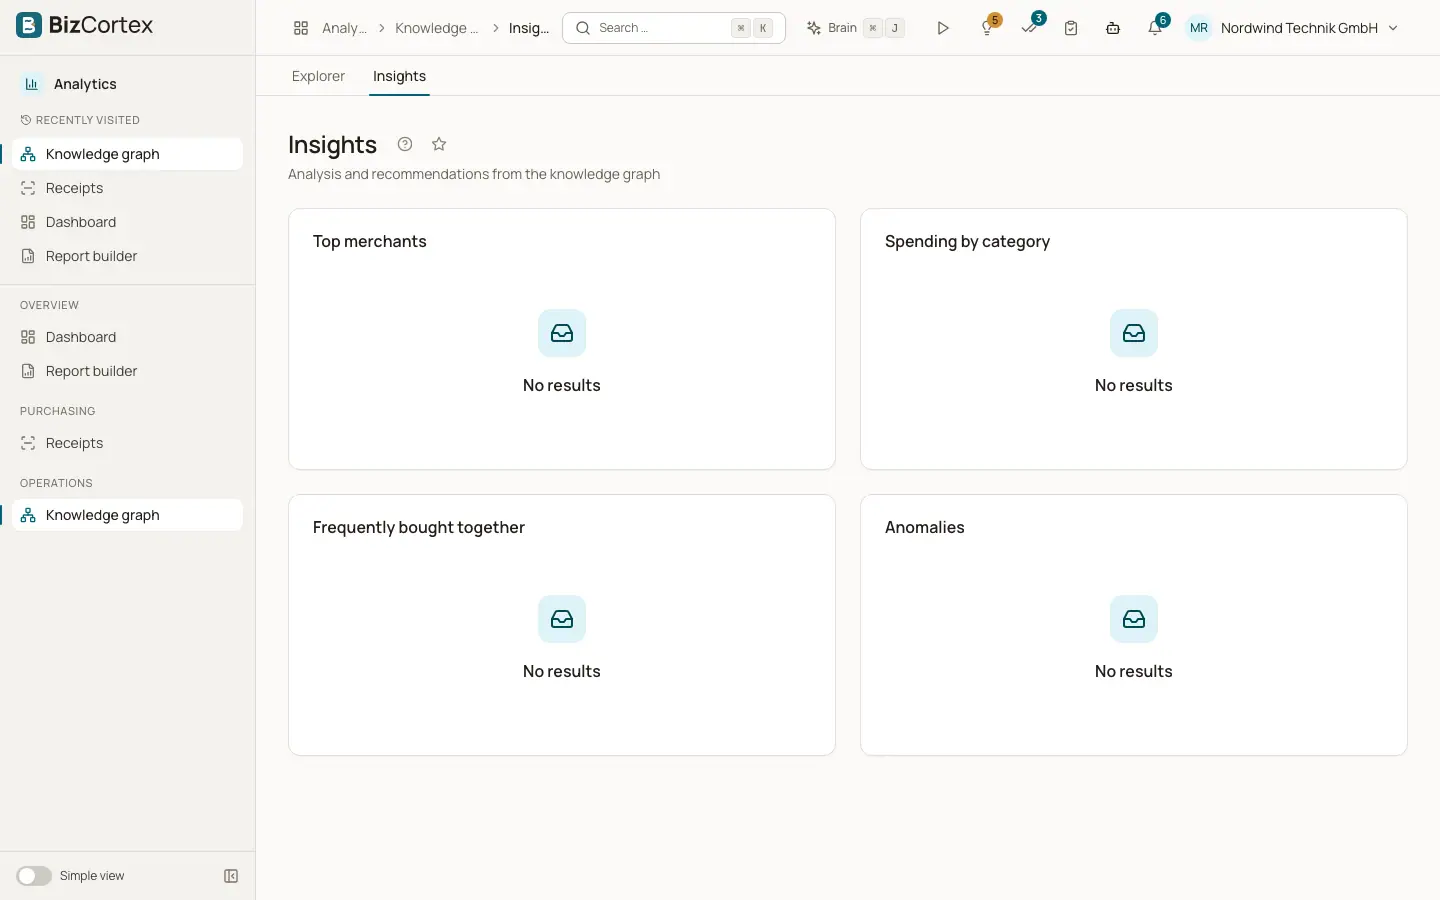Click the empty inbox icon in Top merchants

pyautogui.click(x=562, y=333)
